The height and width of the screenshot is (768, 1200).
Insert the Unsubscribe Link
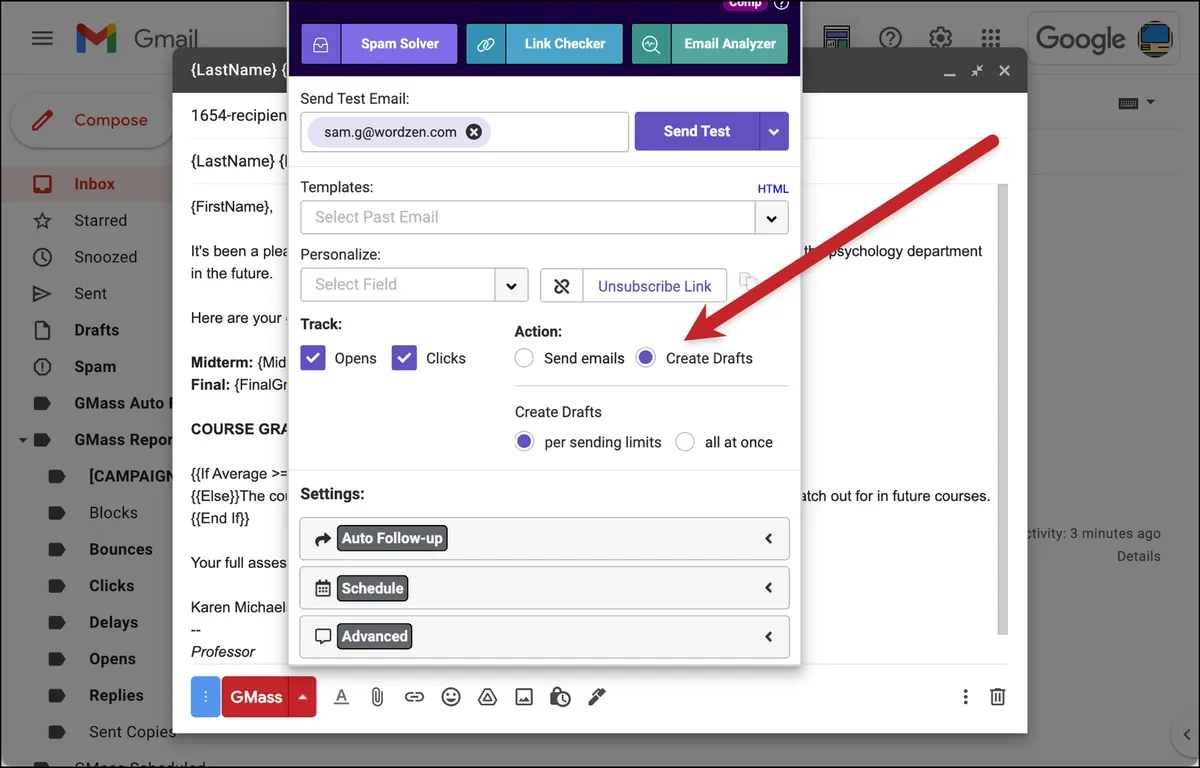pyautogui.click(x=655, y=286)
